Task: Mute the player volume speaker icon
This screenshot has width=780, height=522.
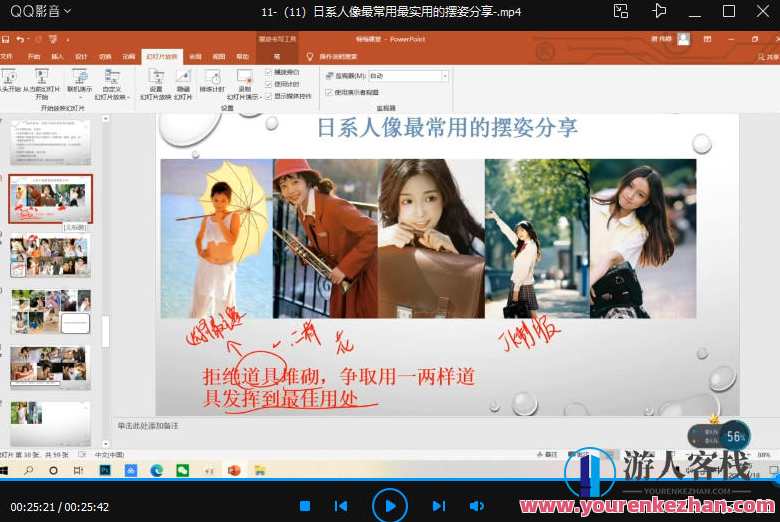Action: 477,506
